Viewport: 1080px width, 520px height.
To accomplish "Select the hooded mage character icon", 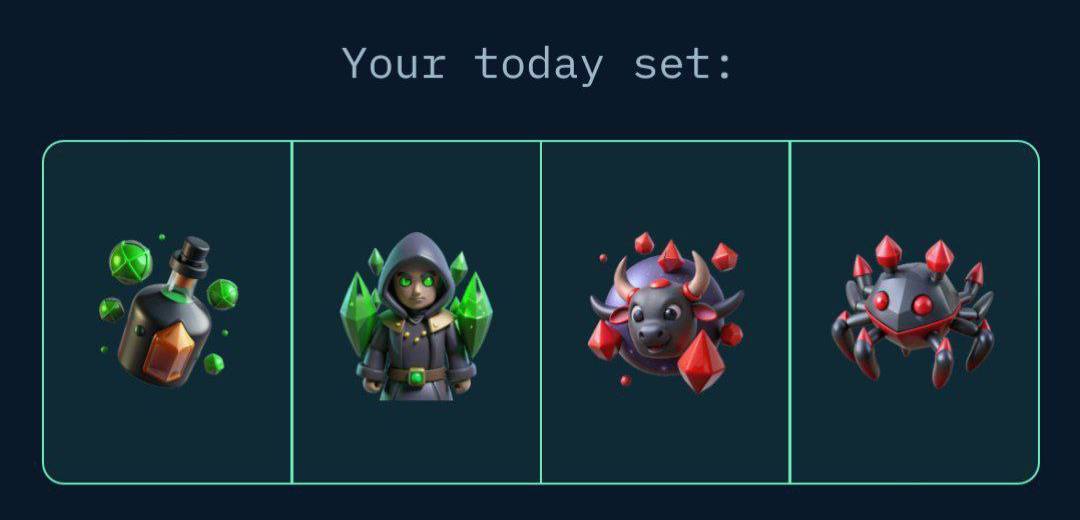I will click(416, 316).
